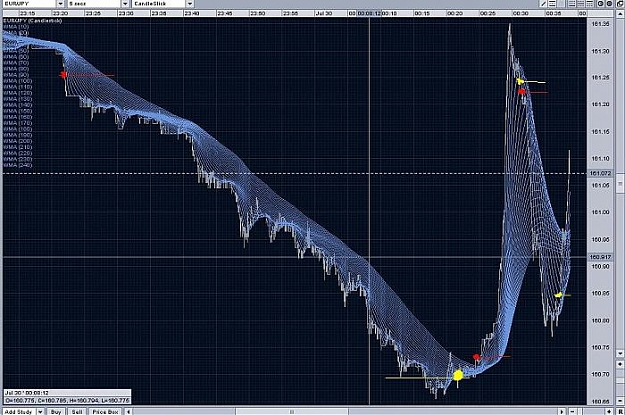Click the horizontal zoom in plus button
The height and width of the screenshot is (415, 625).
coord(609,411)
